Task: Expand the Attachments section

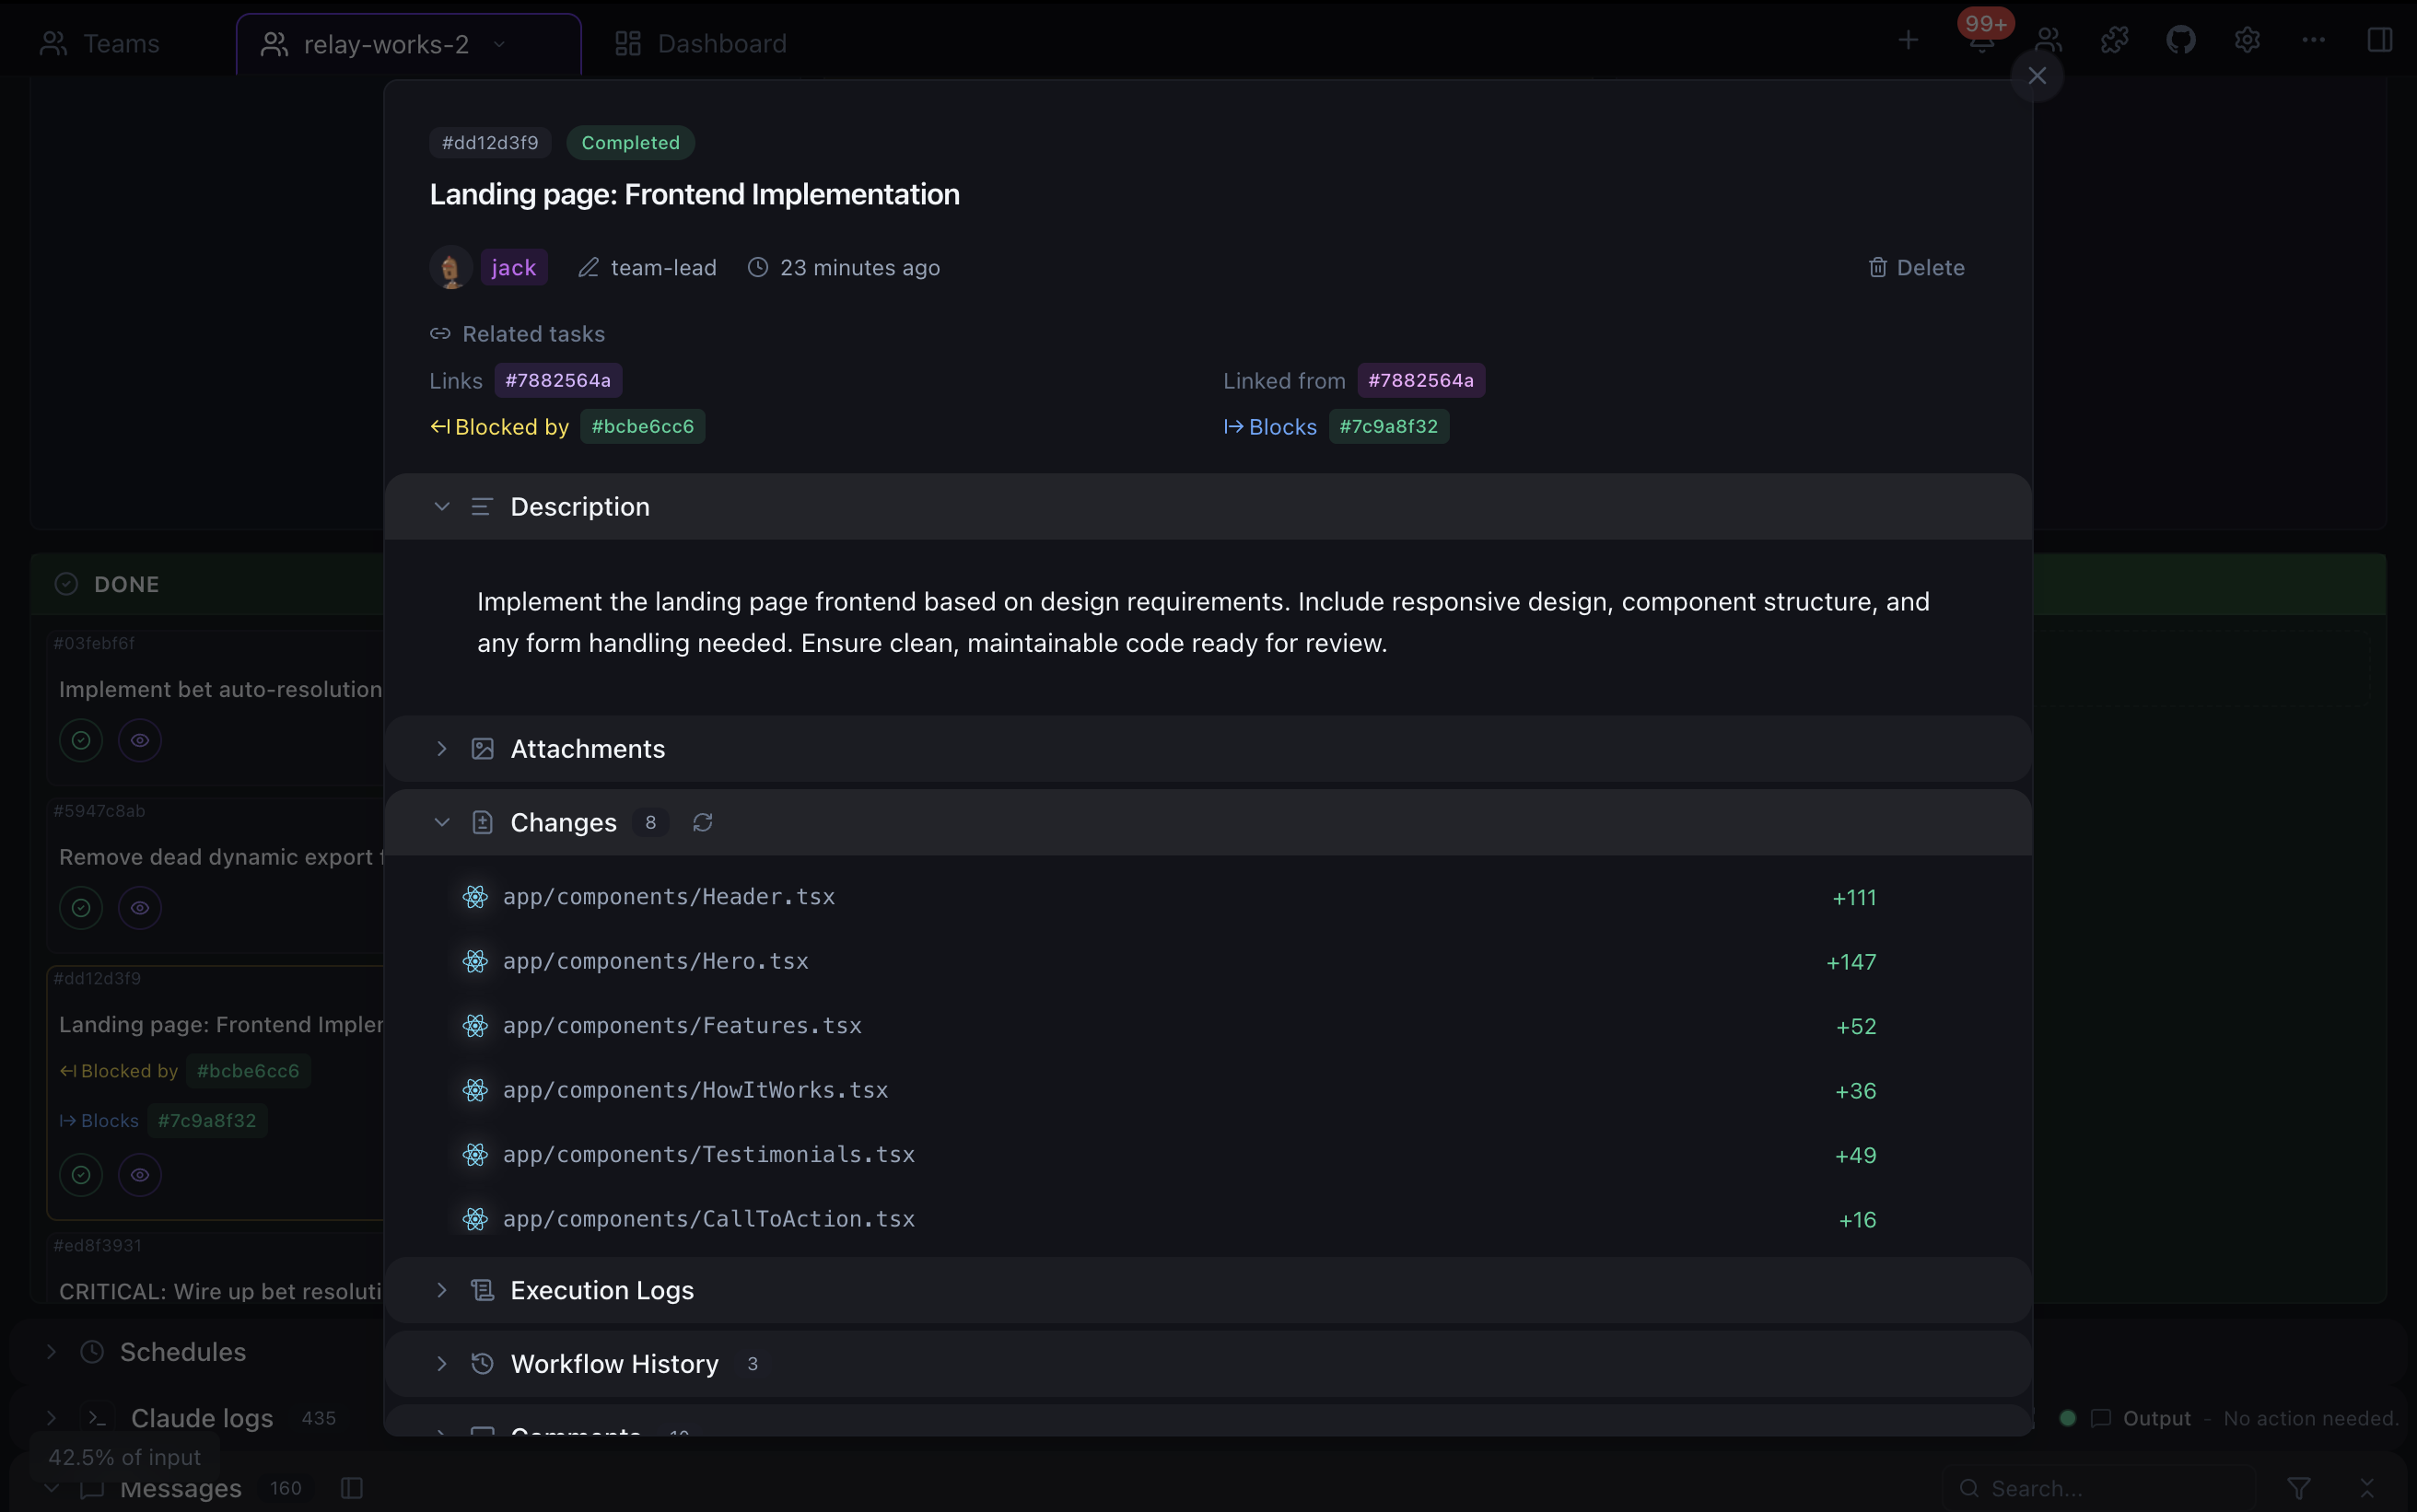Action: pyautogui.click(x=442, y=748)
